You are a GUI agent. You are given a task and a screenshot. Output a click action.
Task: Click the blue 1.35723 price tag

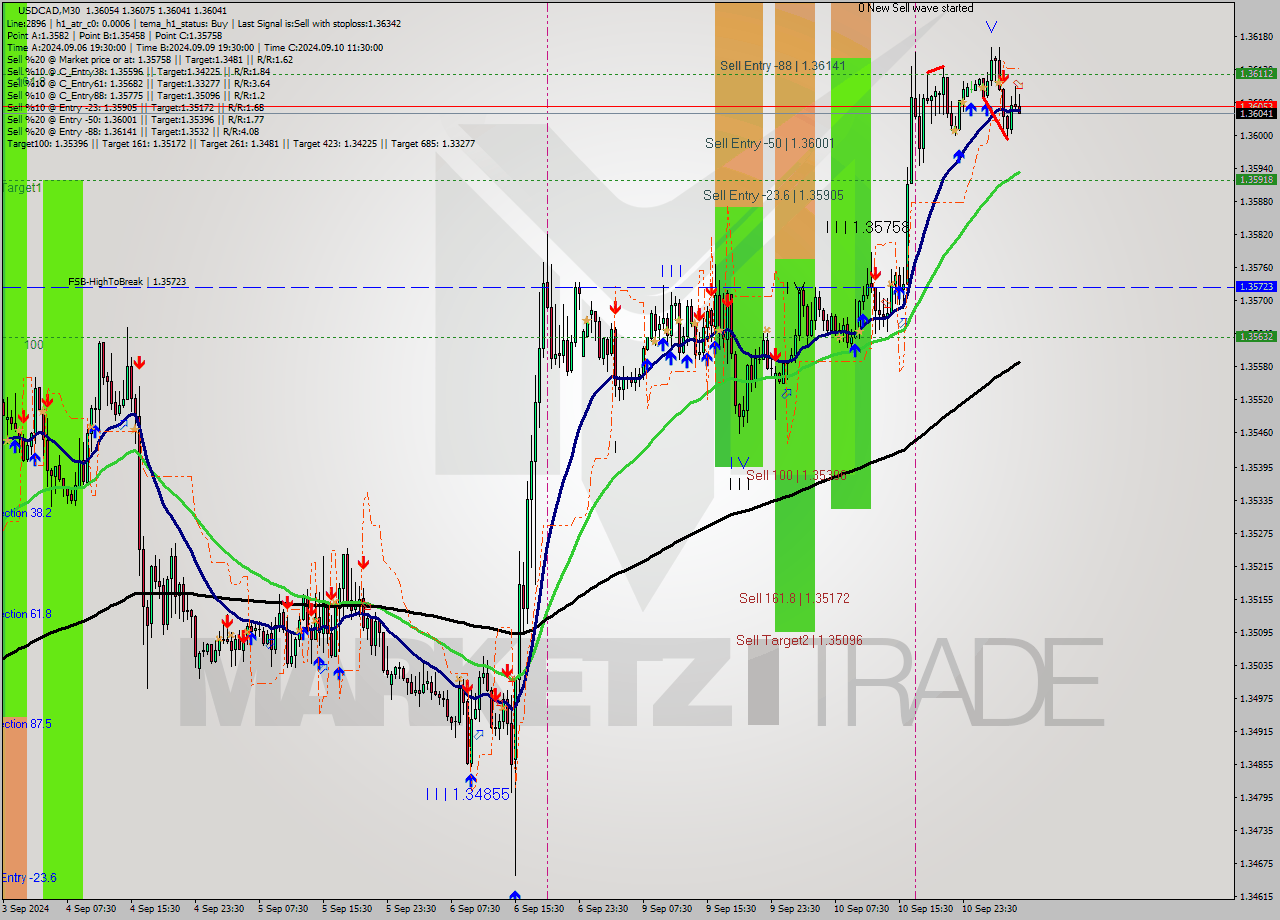pyautogui.click(x=1256, y=286)
